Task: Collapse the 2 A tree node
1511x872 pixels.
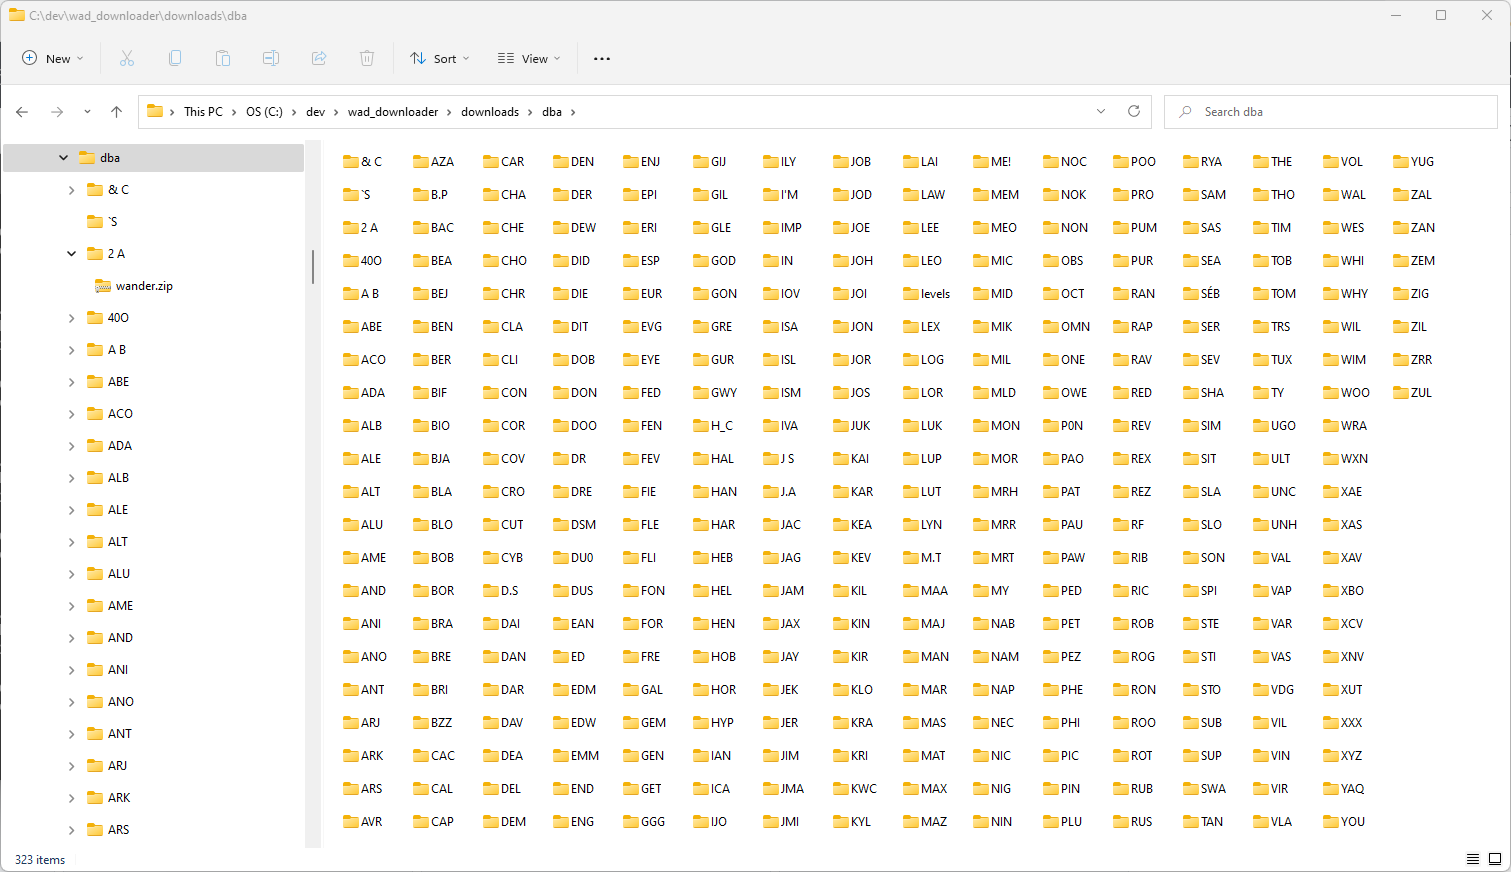Action: 71,254
